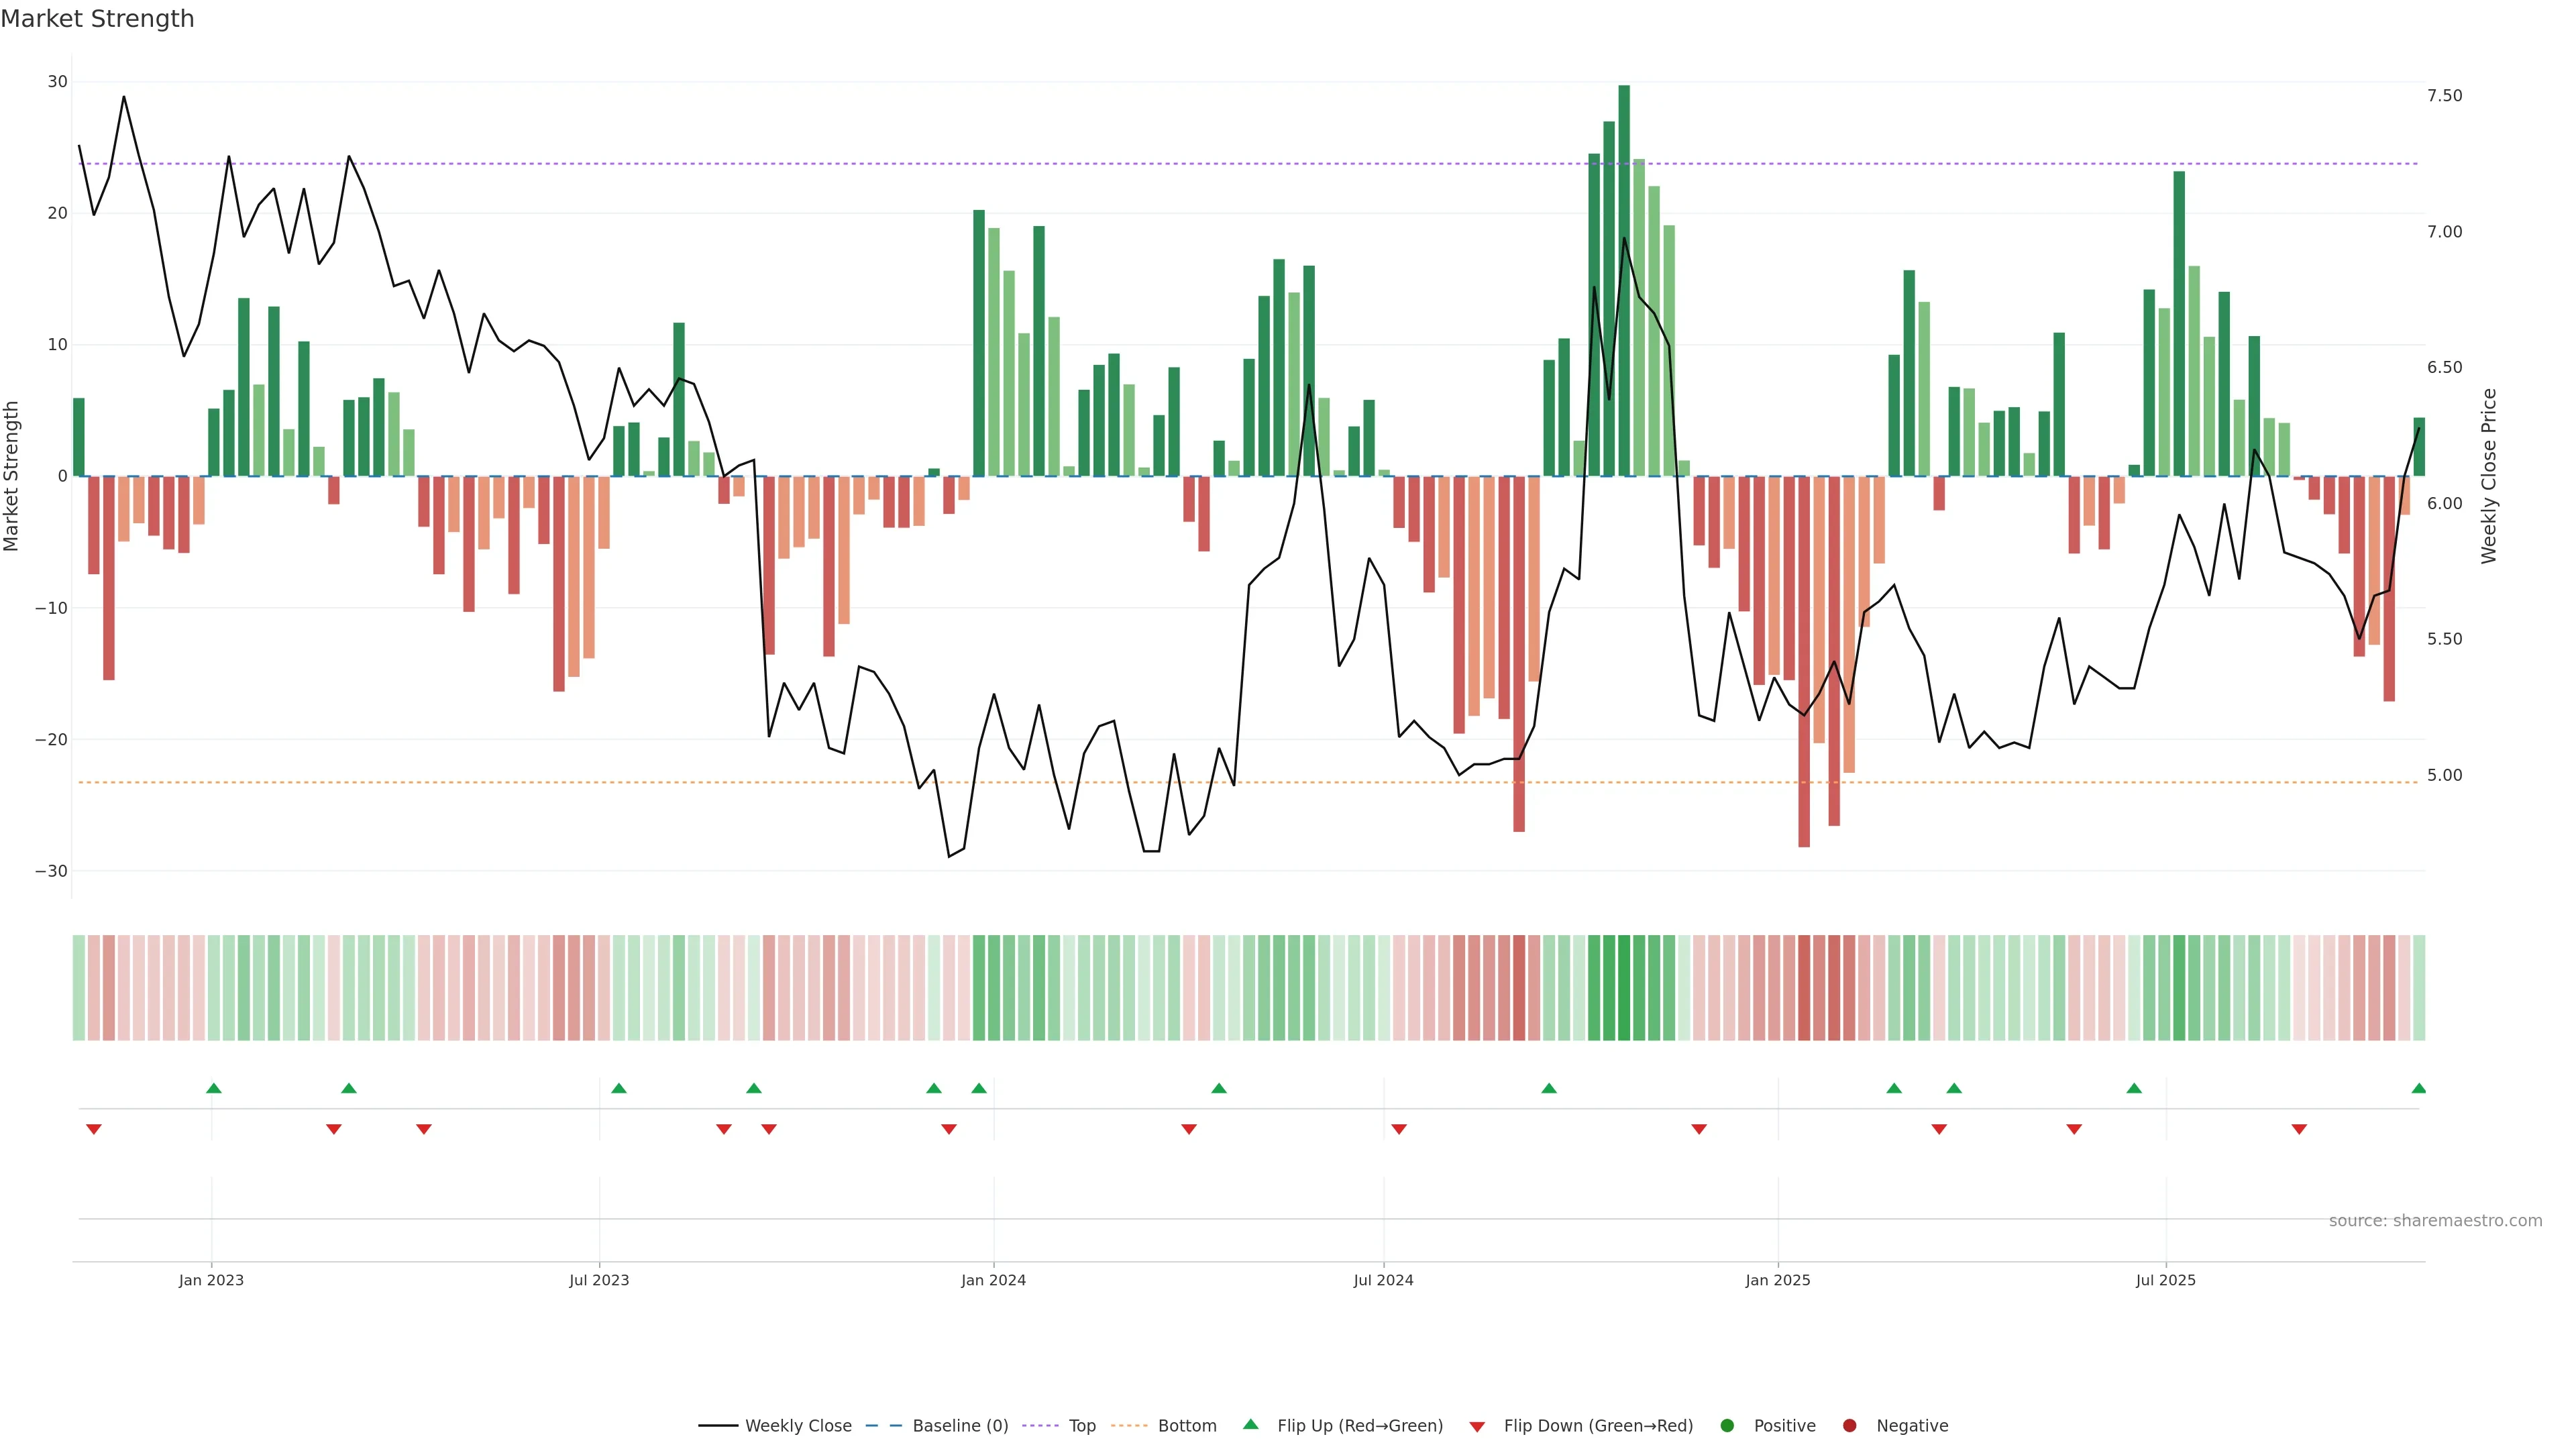Click the Jul 2025 x-axis label
2576x1449 pixels.
pyautogui.click(x=2165, y=1280)
